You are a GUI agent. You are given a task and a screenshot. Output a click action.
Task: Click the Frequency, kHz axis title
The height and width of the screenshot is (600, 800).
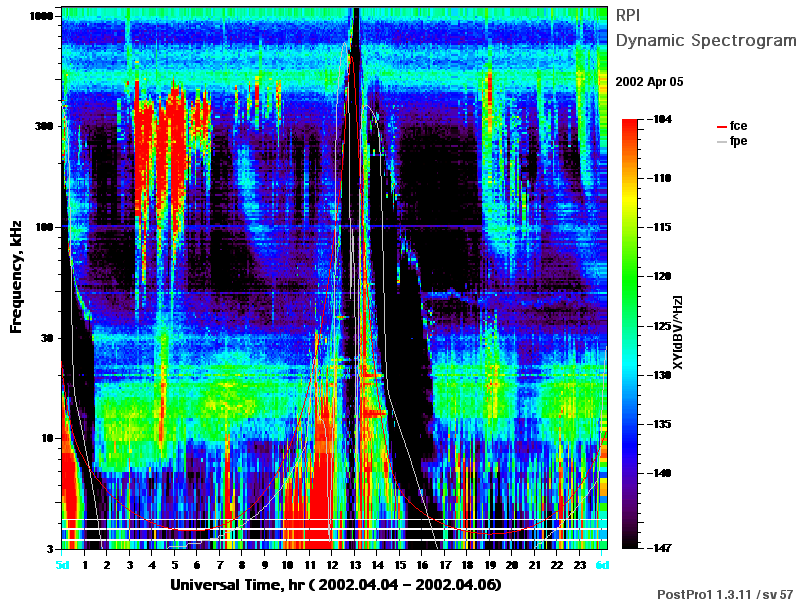tap(16, 277)
